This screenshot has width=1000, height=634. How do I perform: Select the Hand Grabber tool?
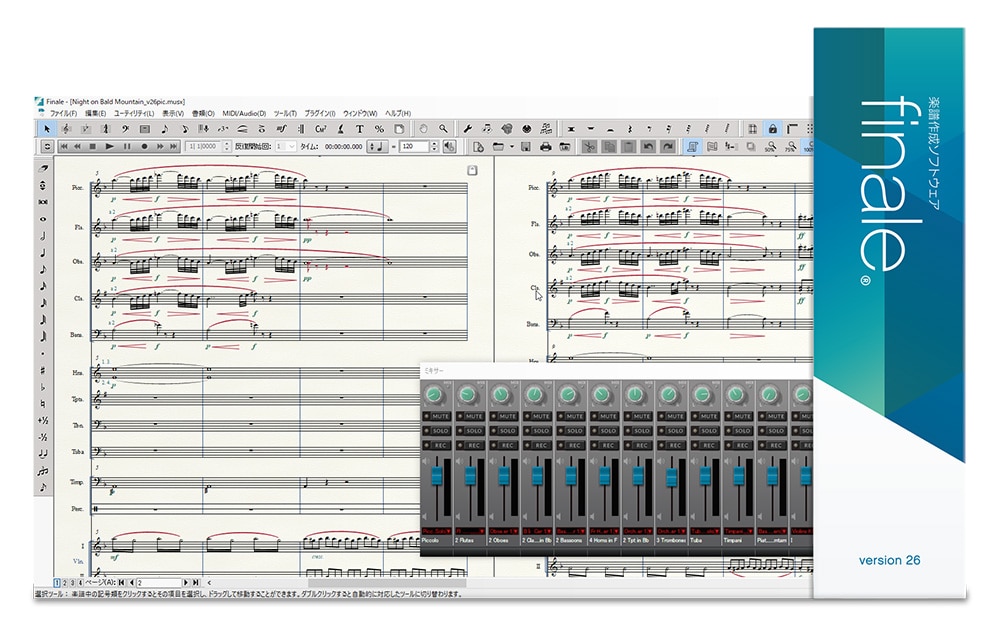pyautogui.click(x=423, y=129)
